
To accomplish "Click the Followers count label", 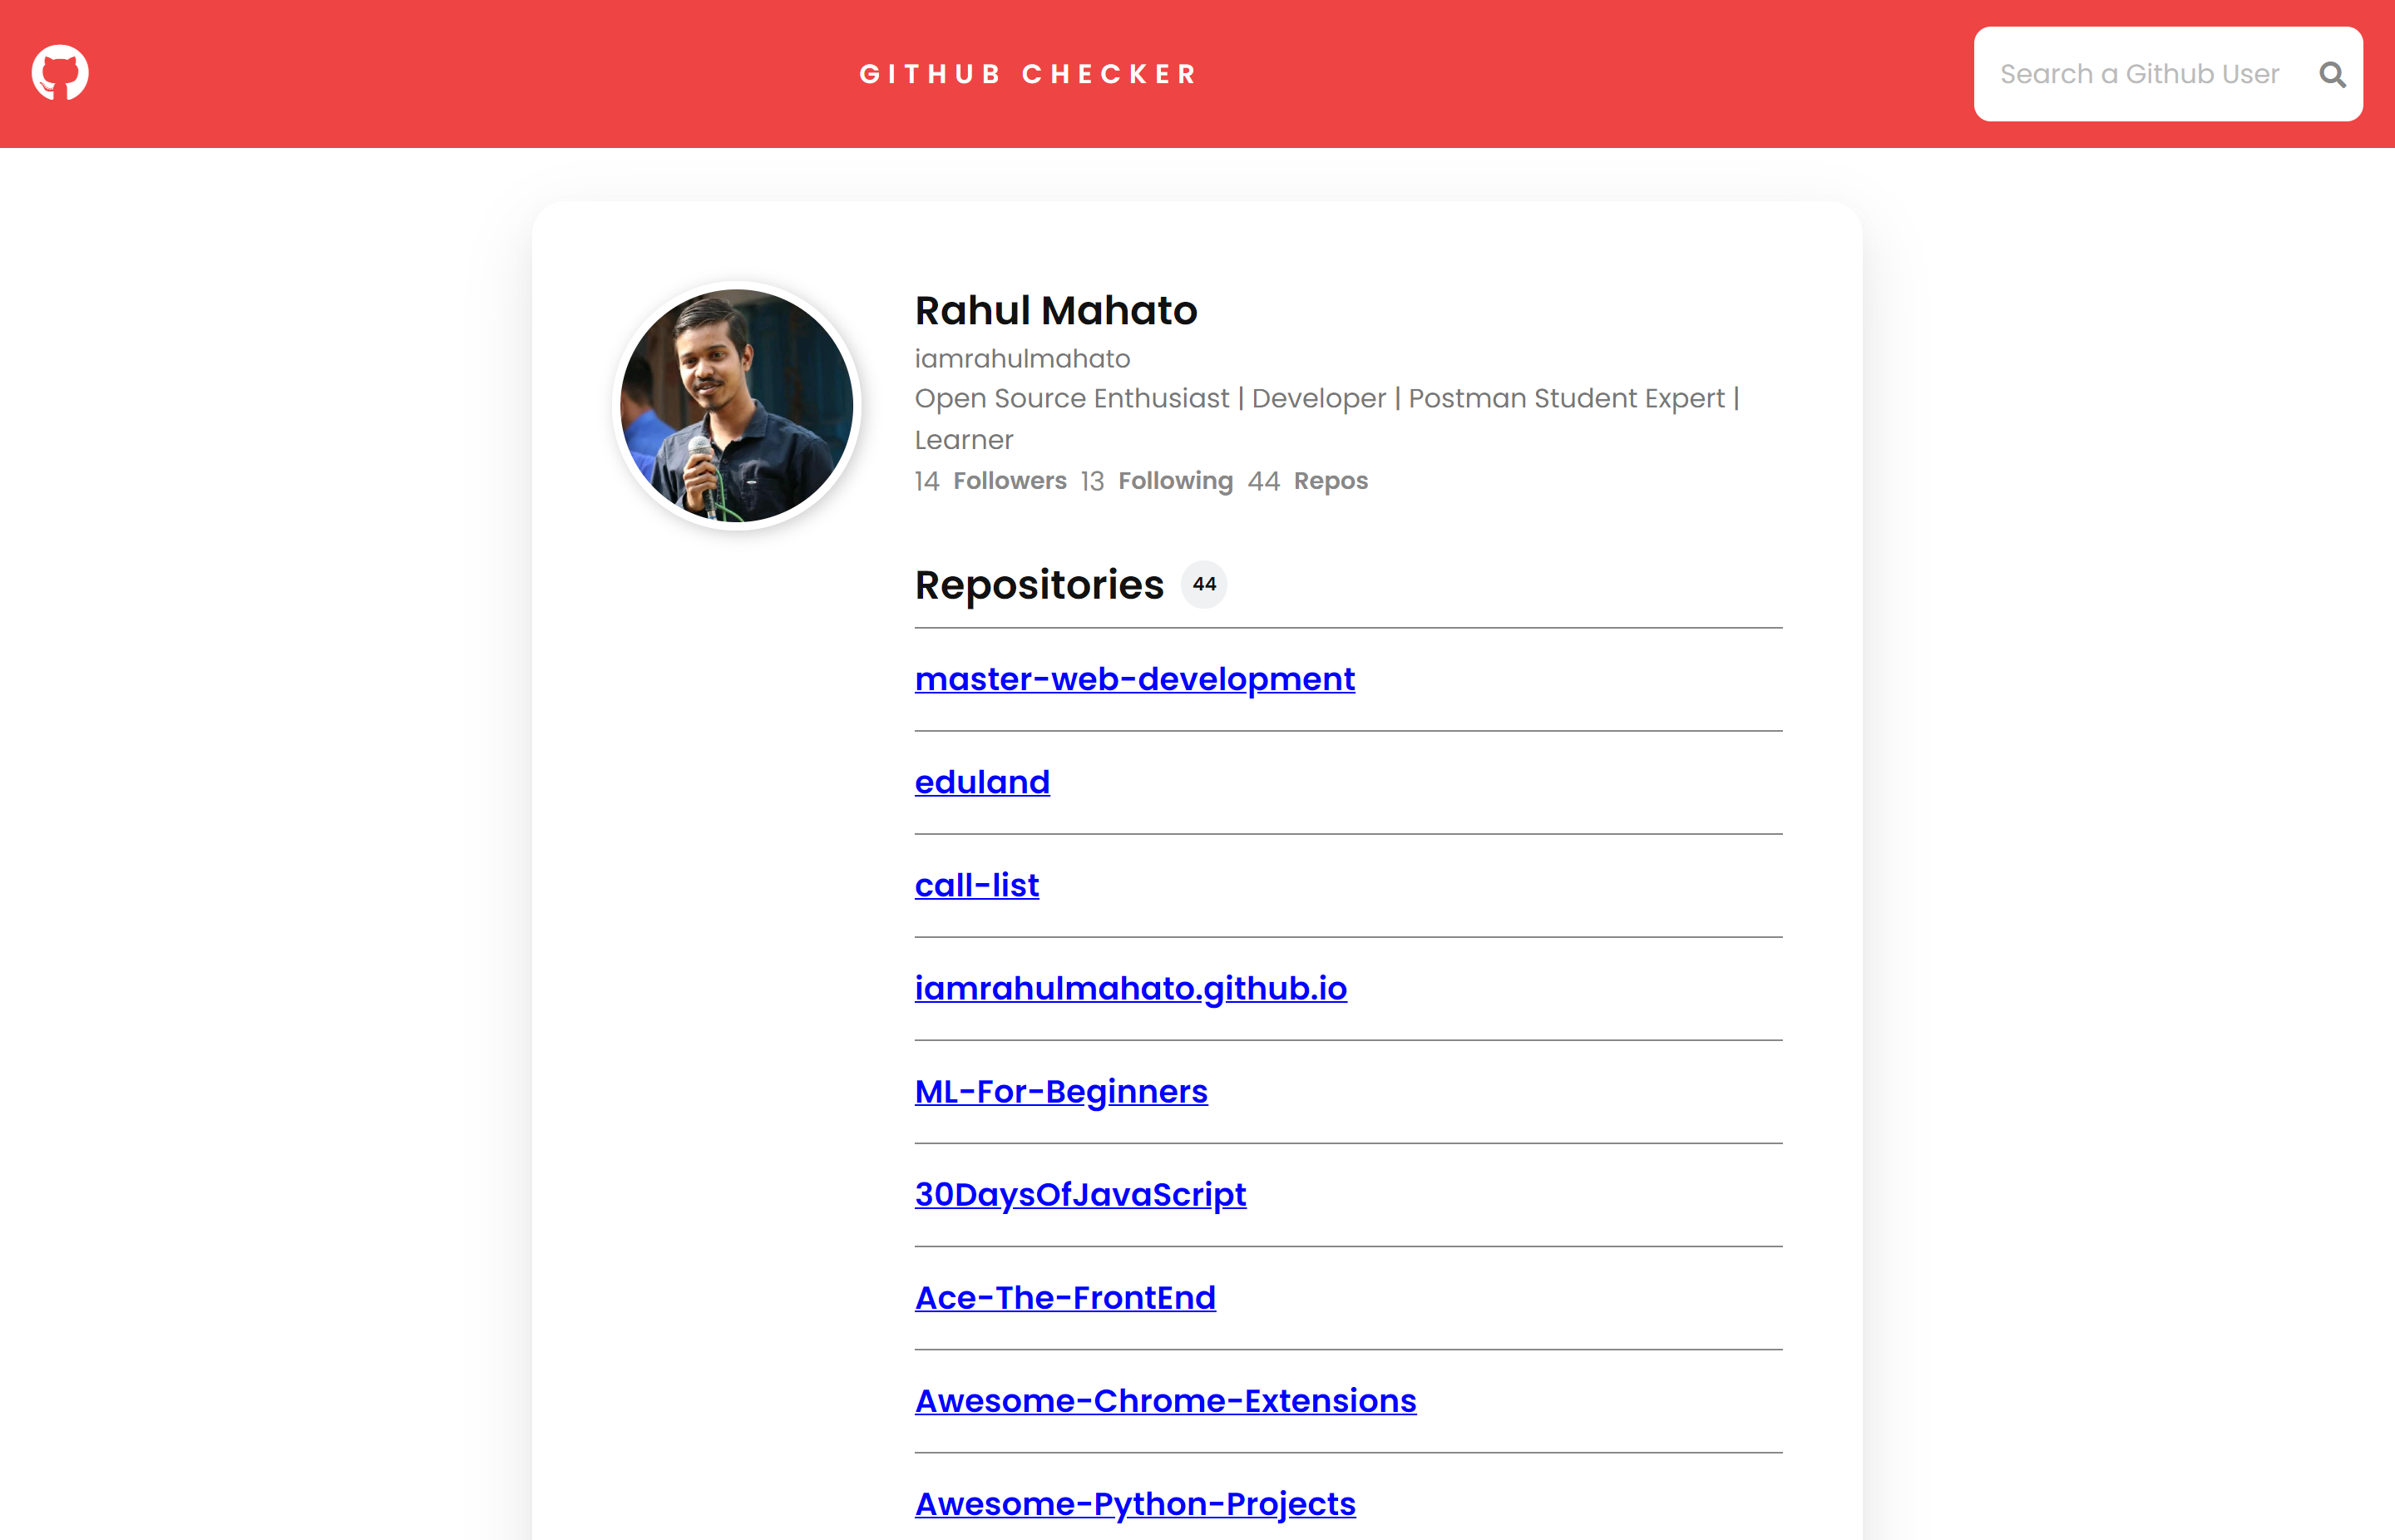I will pyautogui.click(x=1010, y=481).
